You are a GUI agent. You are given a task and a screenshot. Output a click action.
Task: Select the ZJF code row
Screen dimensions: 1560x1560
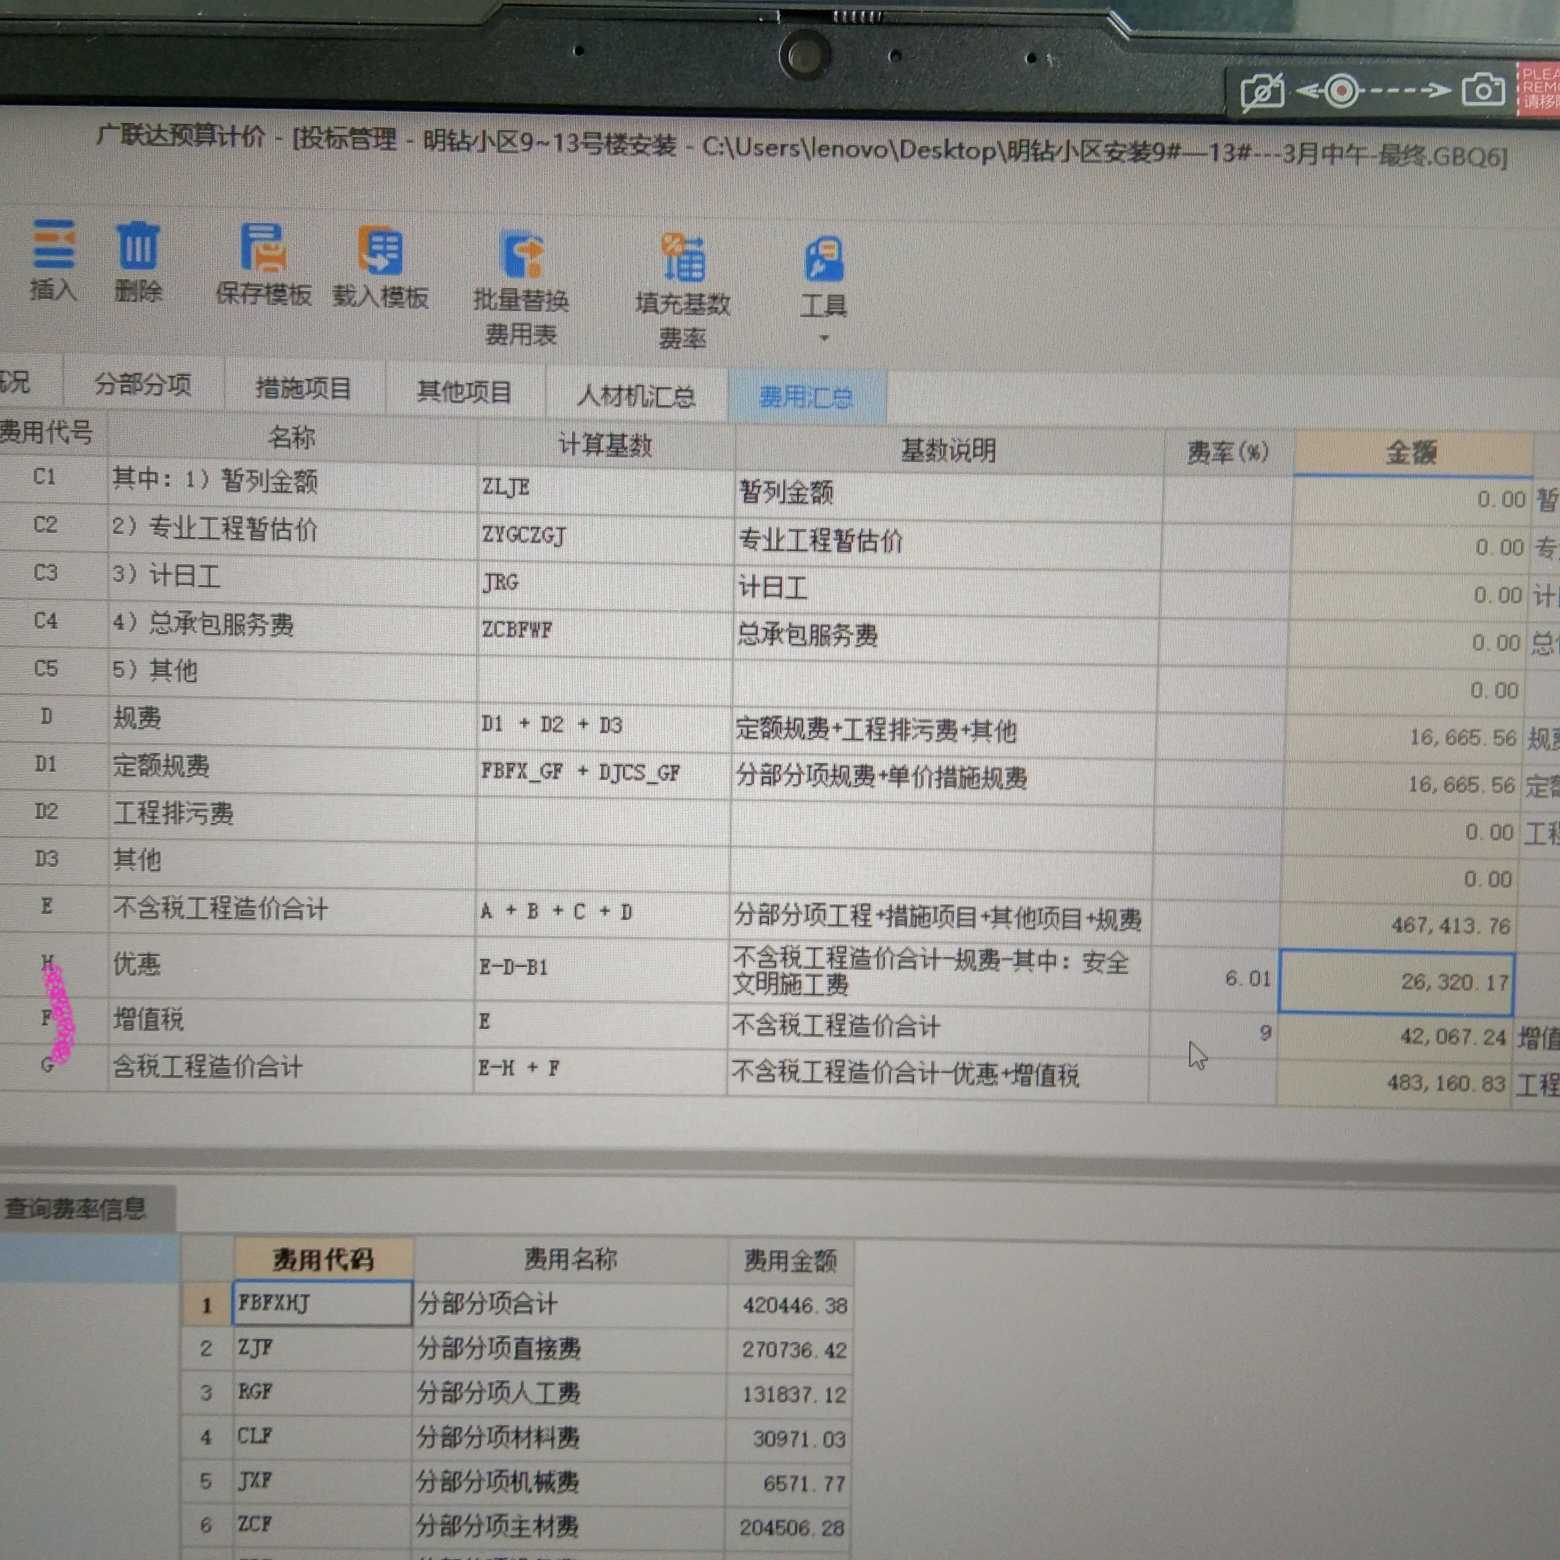coord(323,1348)
